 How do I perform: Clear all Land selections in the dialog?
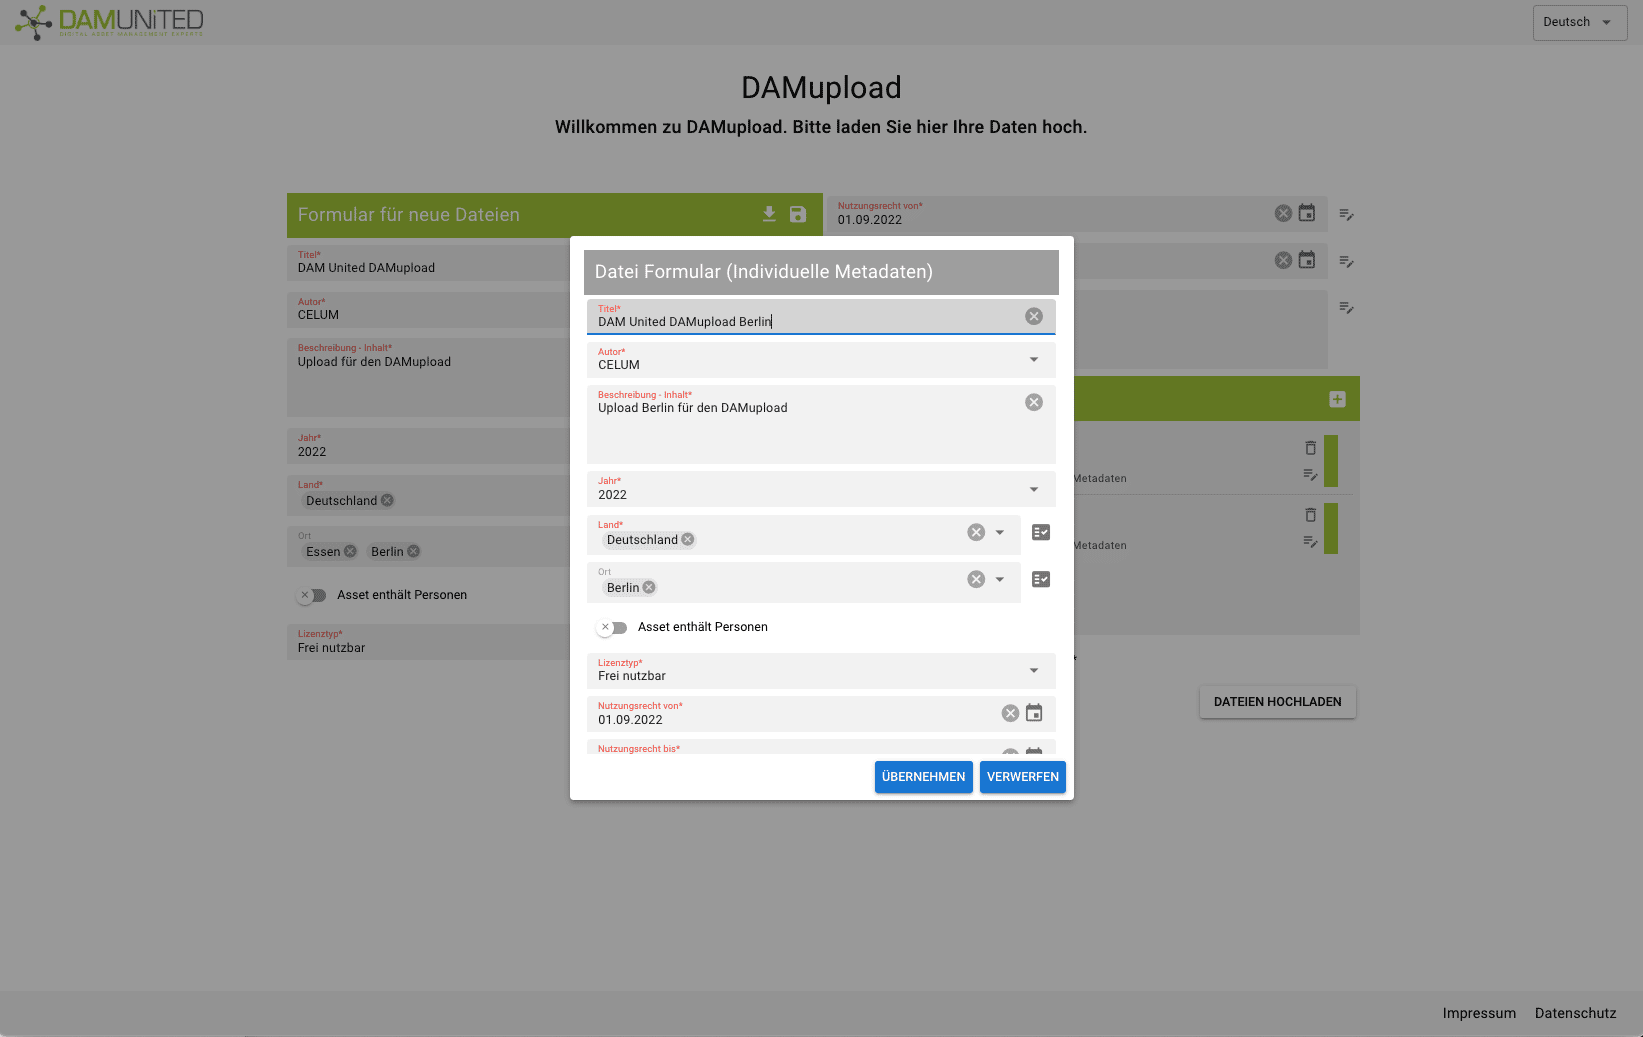click(976, 533)
